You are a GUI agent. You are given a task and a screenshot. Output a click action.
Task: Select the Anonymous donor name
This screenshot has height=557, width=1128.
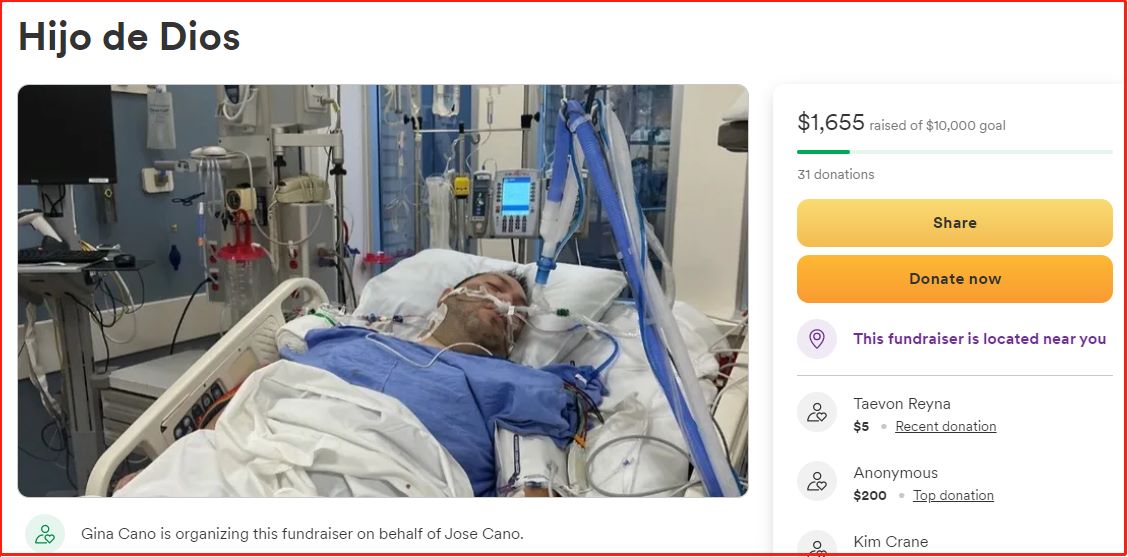point(896,473)
